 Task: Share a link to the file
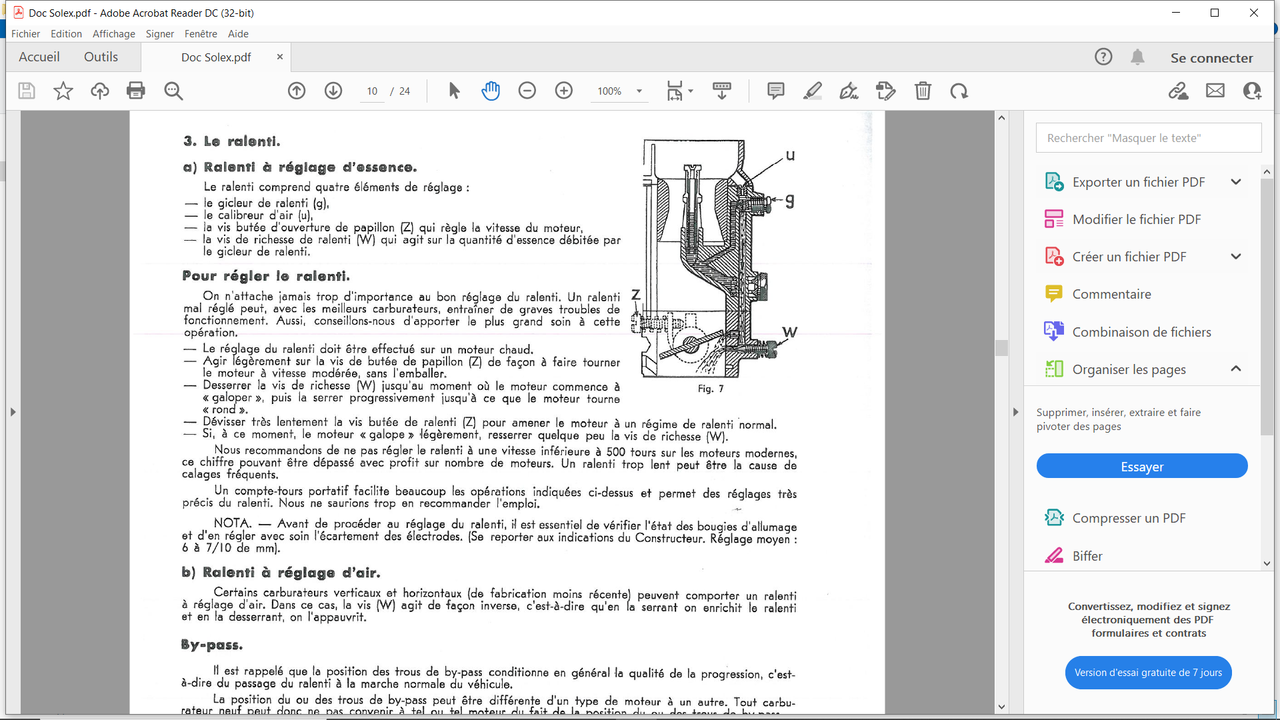1178,91
